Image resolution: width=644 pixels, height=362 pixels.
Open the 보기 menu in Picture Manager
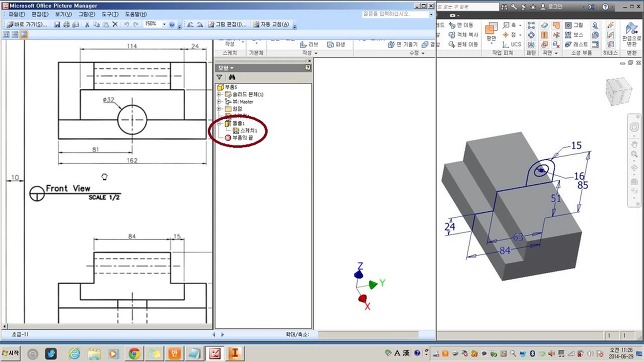(63, 14)
